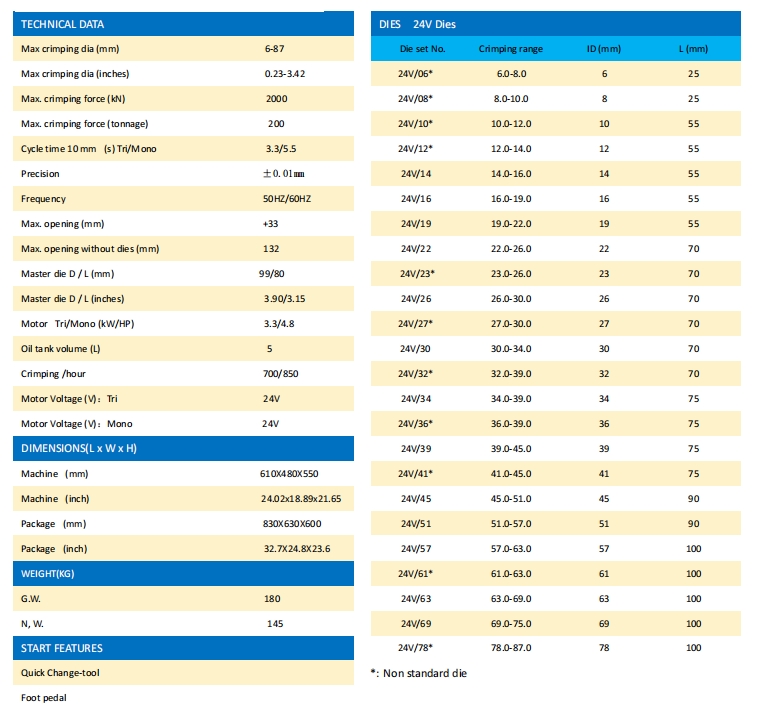Select the Oil tank volume (L) label
The width and height of the screenshot is (757, 713).
[x=61, y=349]
